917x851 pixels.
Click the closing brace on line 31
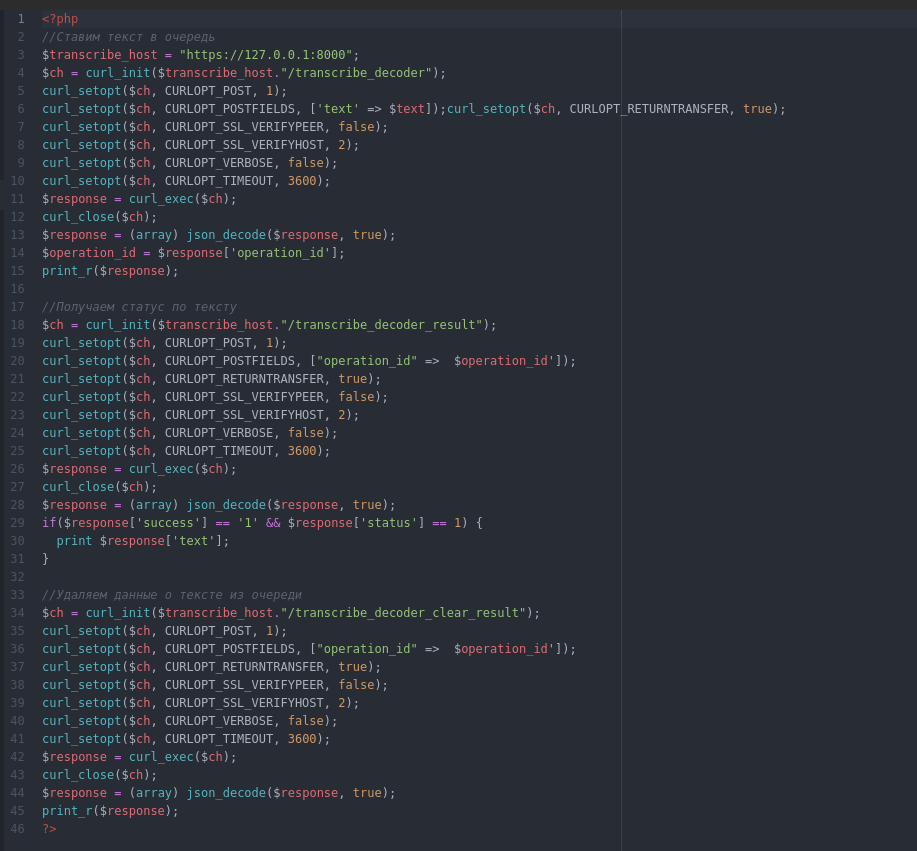[45, 559]
